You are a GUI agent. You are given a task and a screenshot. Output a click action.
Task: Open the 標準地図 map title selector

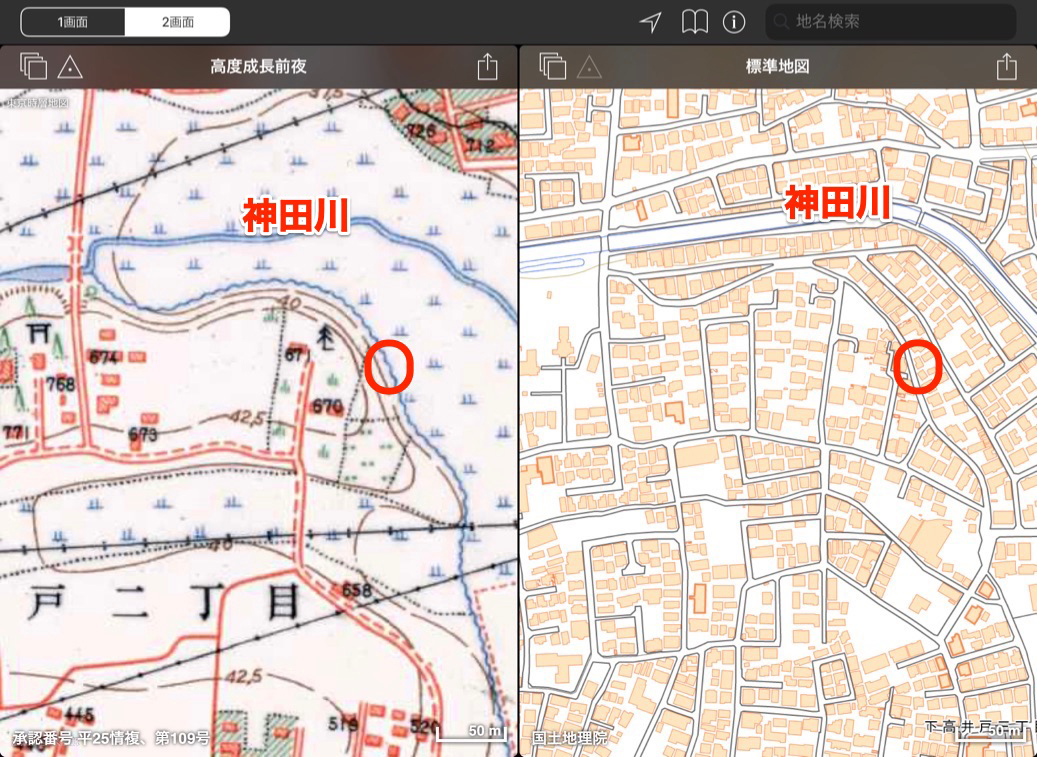[777, 67]
